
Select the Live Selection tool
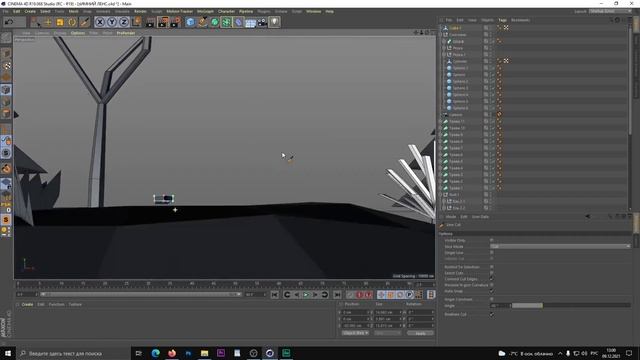36,22
